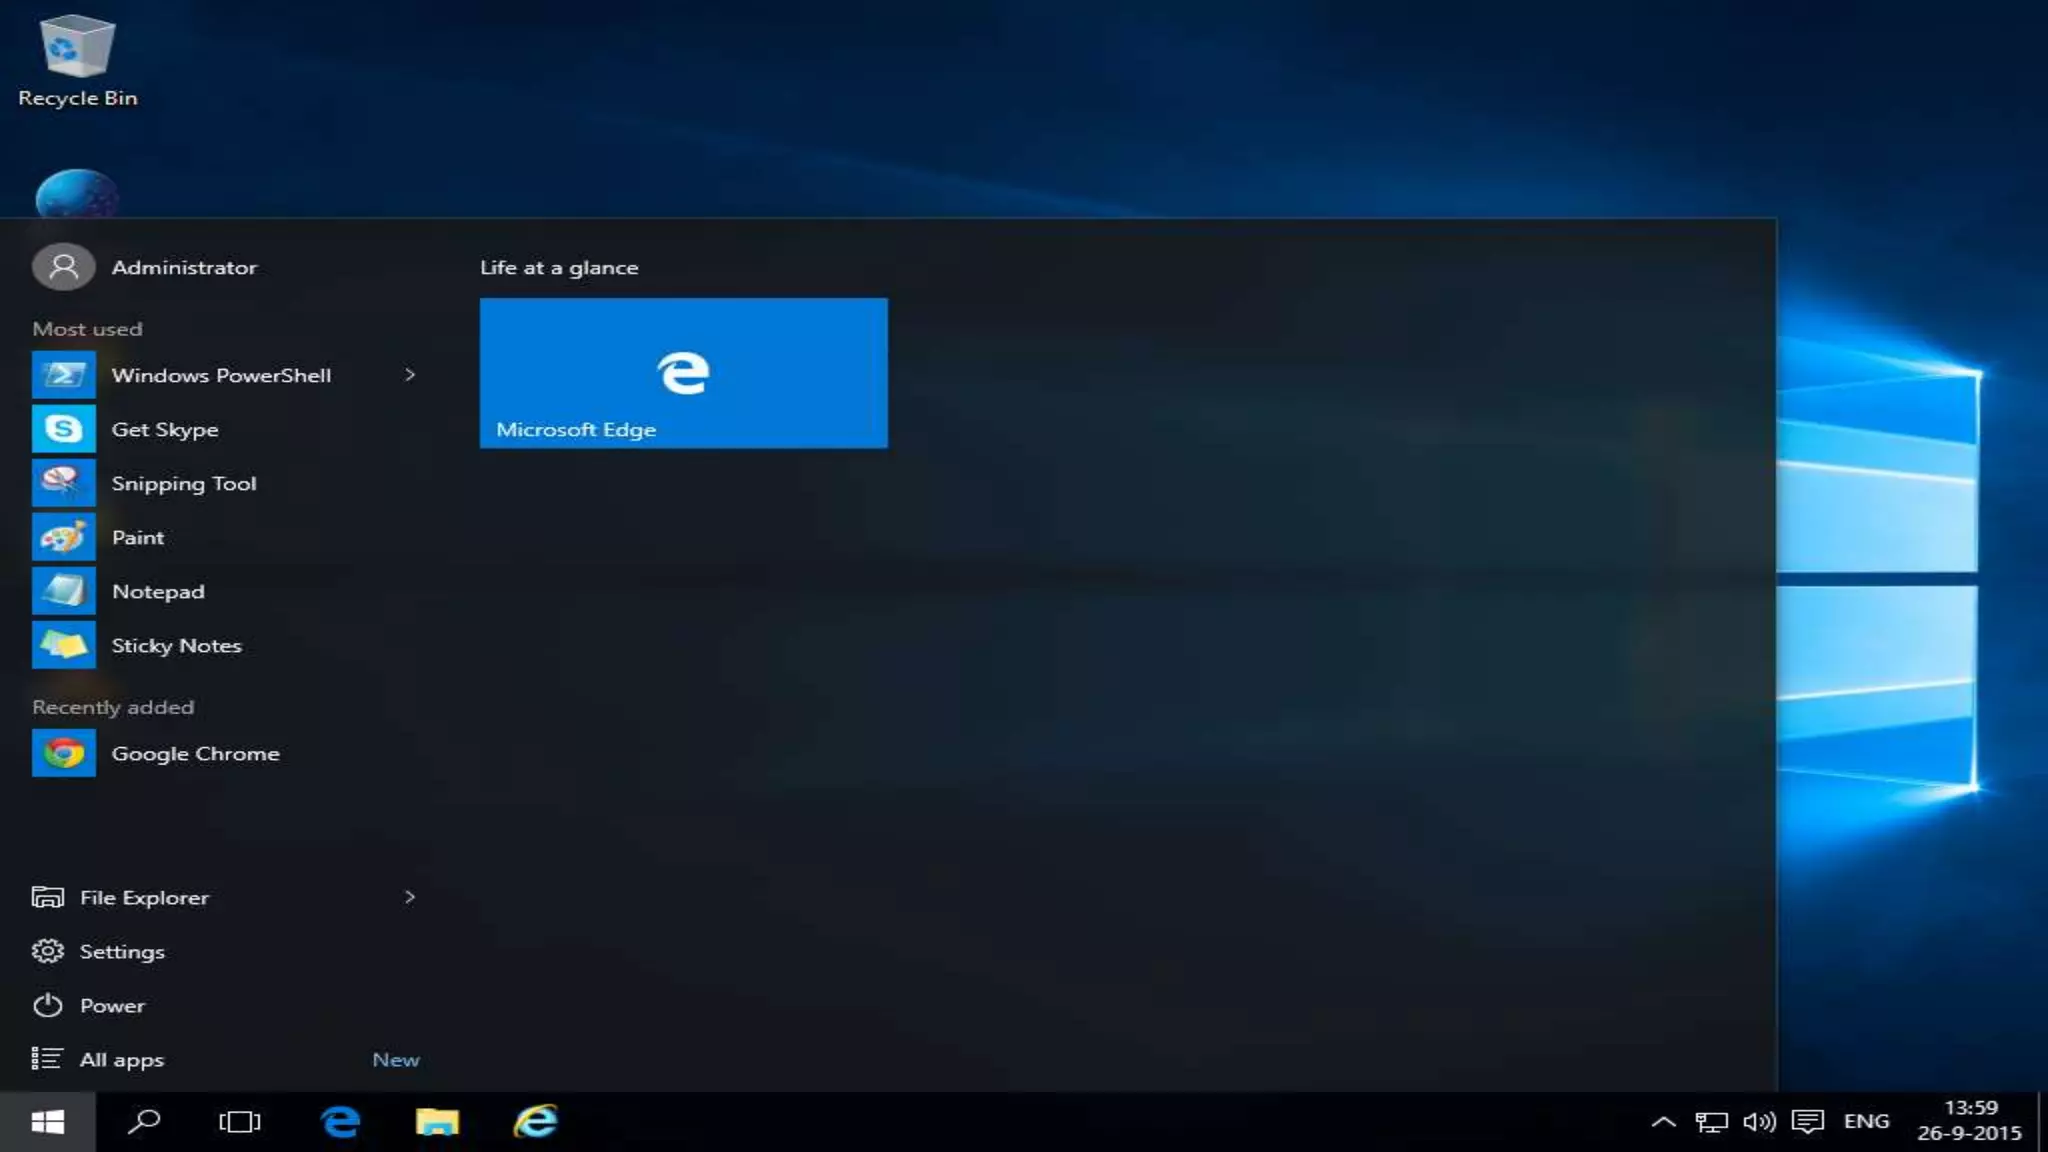Expand the File Explorer jump list arrow

409,897
